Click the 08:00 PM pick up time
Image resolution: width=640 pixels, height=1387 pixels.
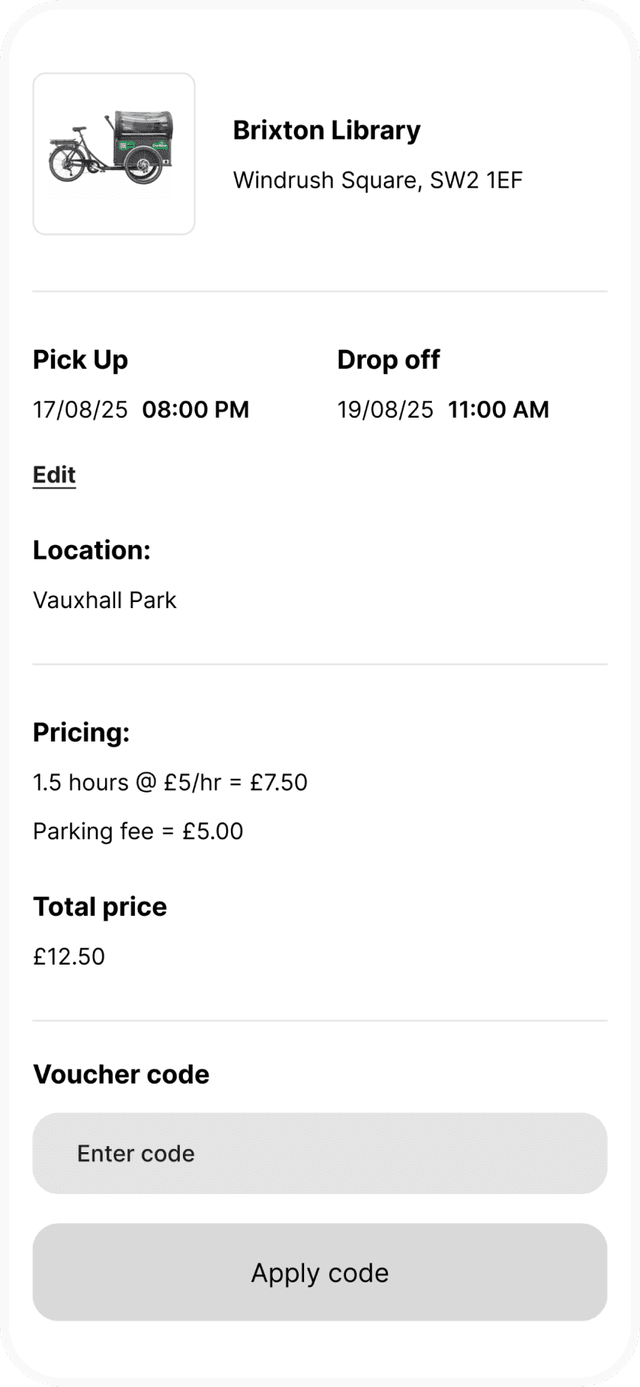(x=196, y=409)
